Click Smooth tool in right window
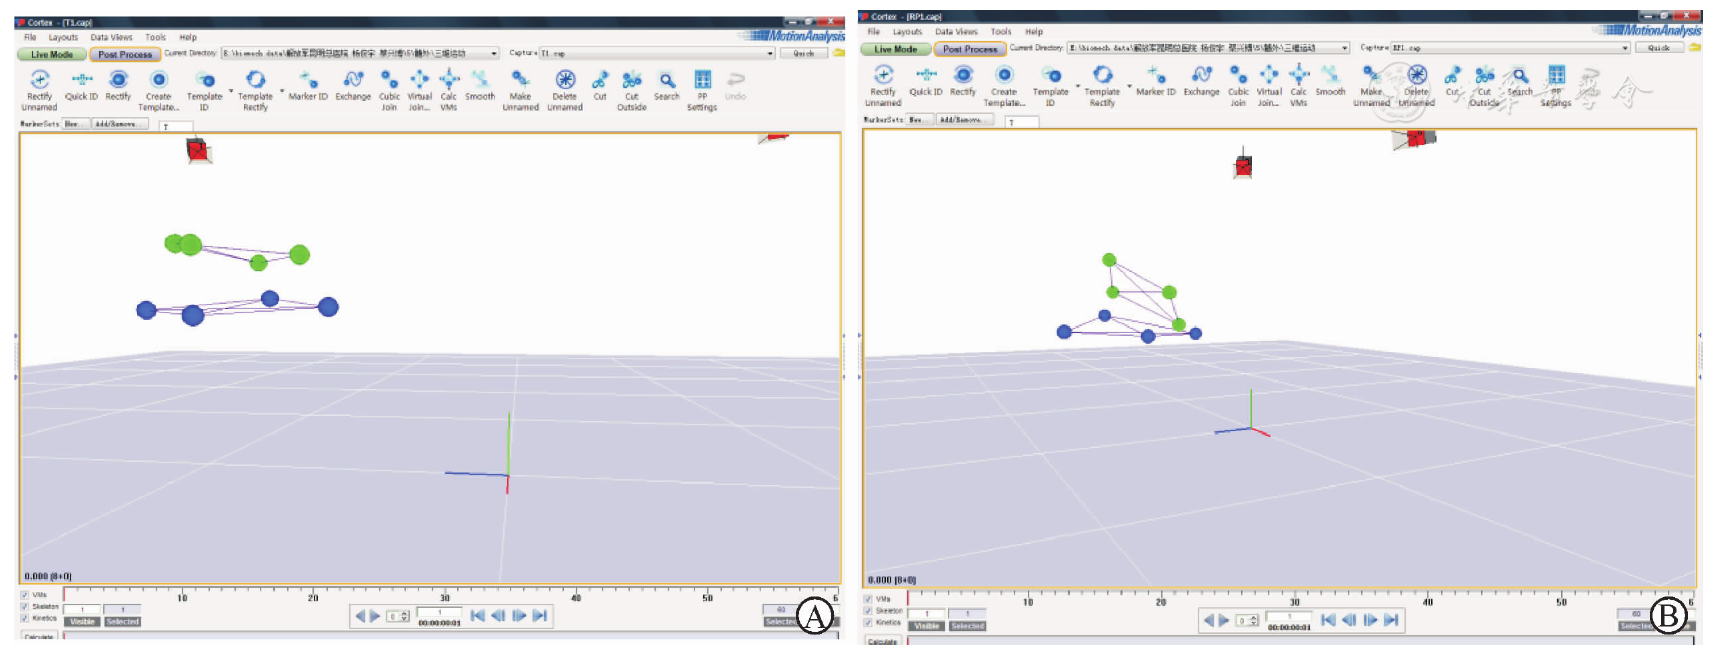The width and height of the screenshot is (1710, 650). [x=1330, y=76]
